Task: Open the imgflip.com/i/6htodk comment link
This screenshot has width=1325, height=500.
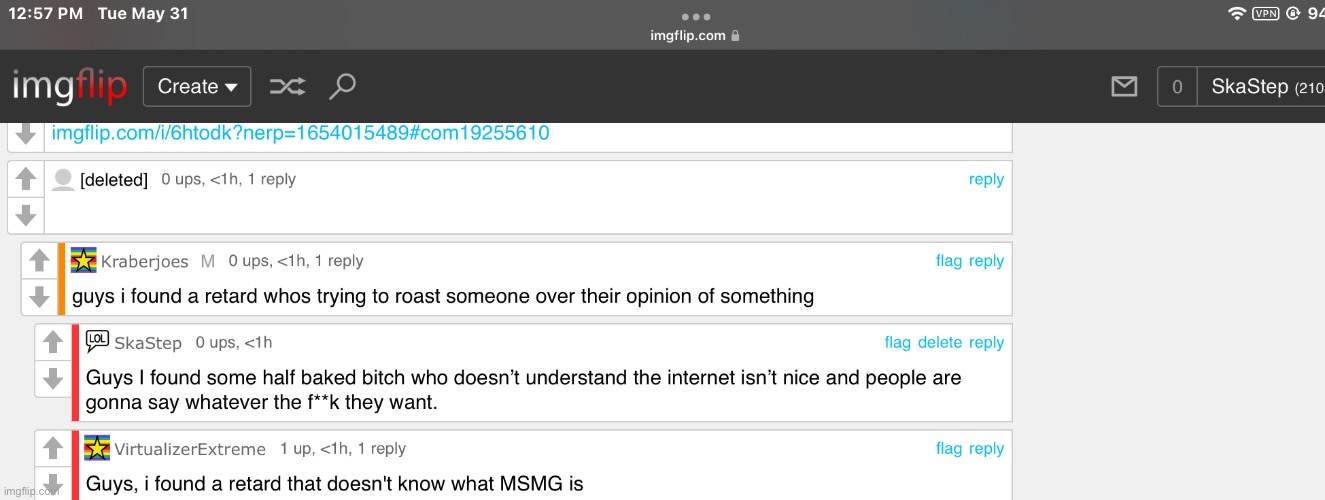Action: 300,133
